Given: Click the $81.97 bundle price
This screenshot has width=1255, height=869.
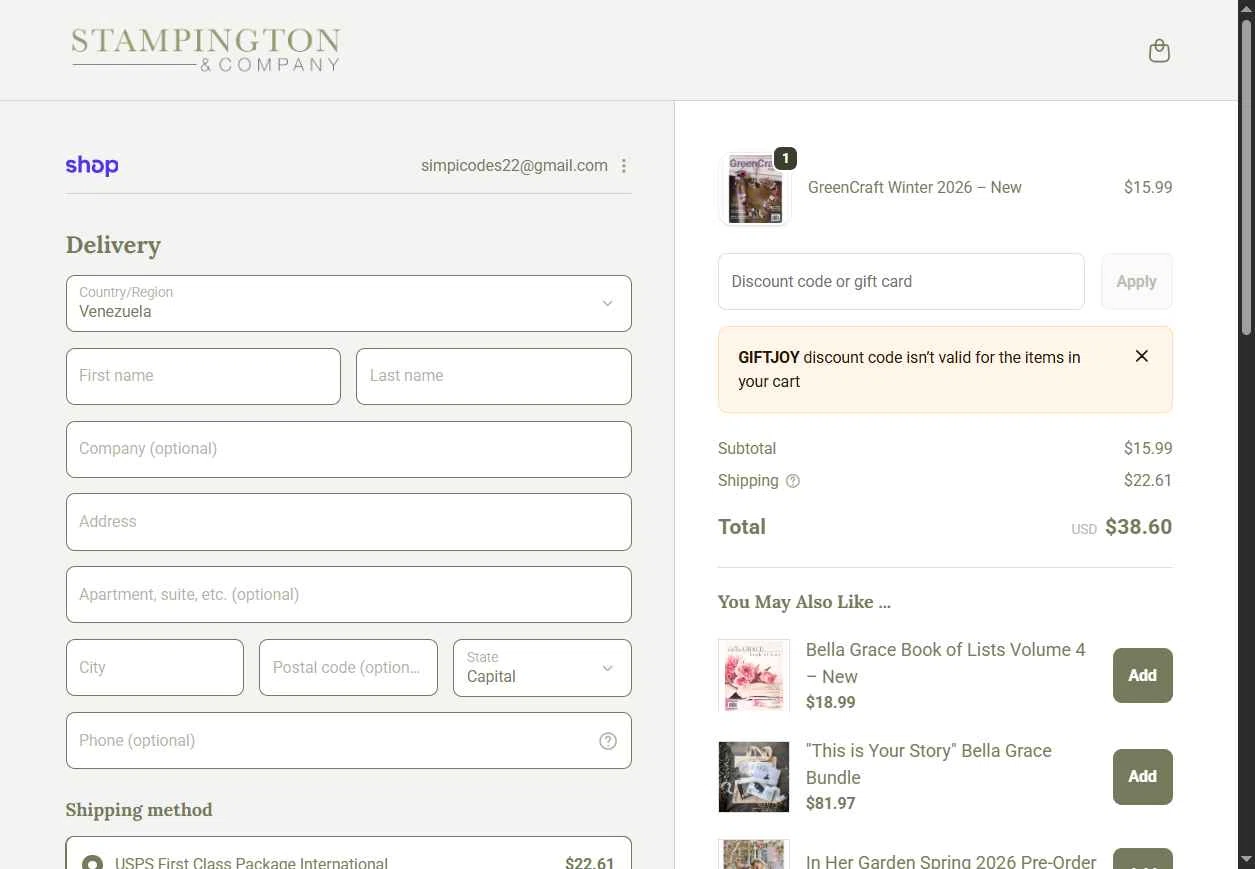Looking at the screenshot, I should (x=830, y=803).
